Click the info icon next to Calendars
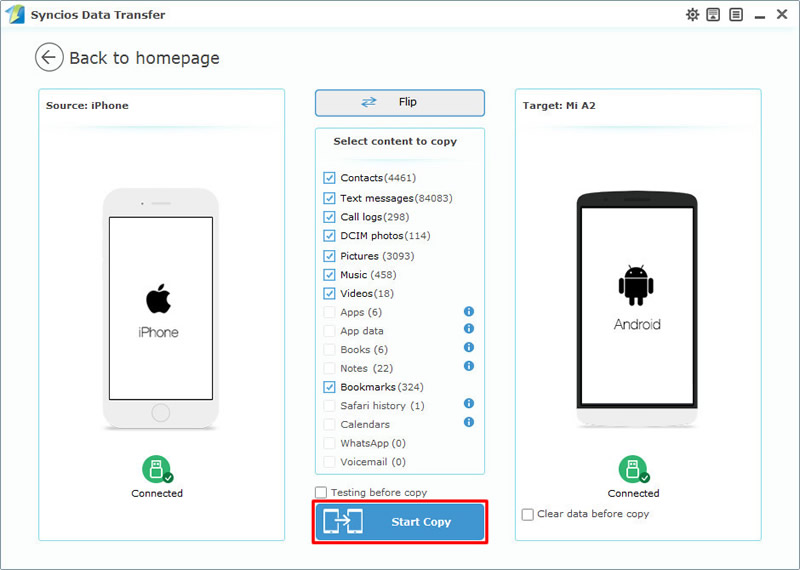Viewport: 800px width, 570px height. 469,422
